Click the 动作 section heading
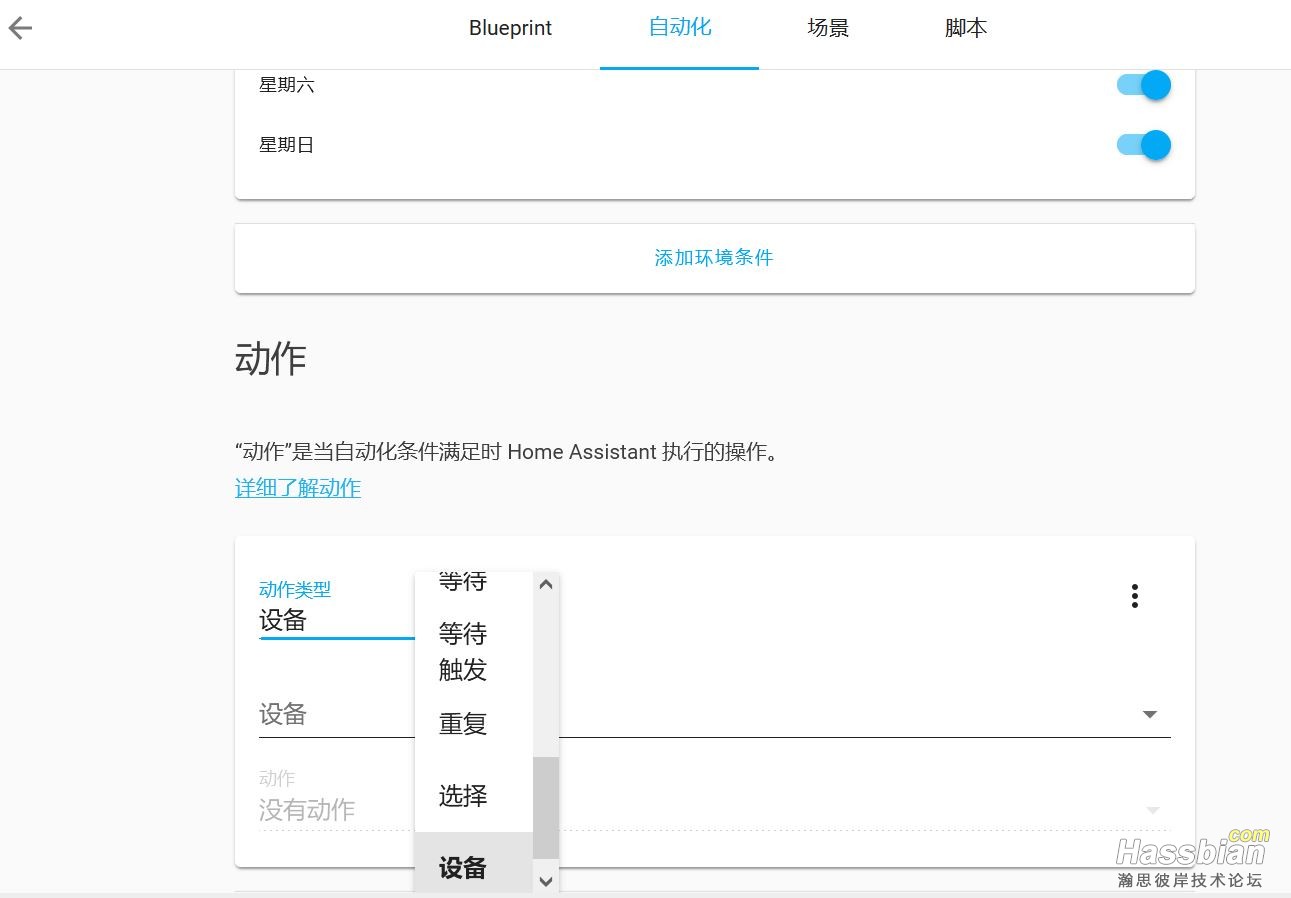 tap(271, 358)
